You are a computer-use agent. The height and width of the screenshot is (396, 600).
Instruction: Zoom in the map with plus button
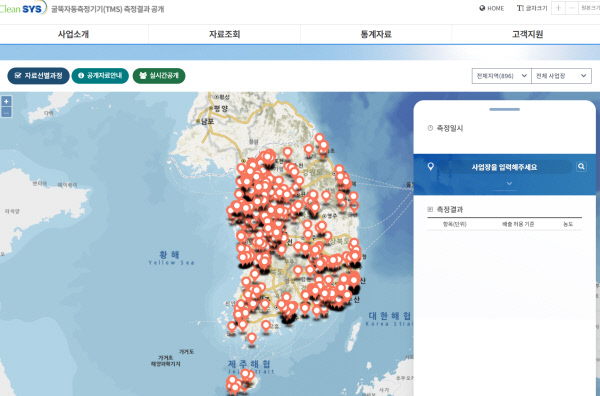tap(6, 101)
